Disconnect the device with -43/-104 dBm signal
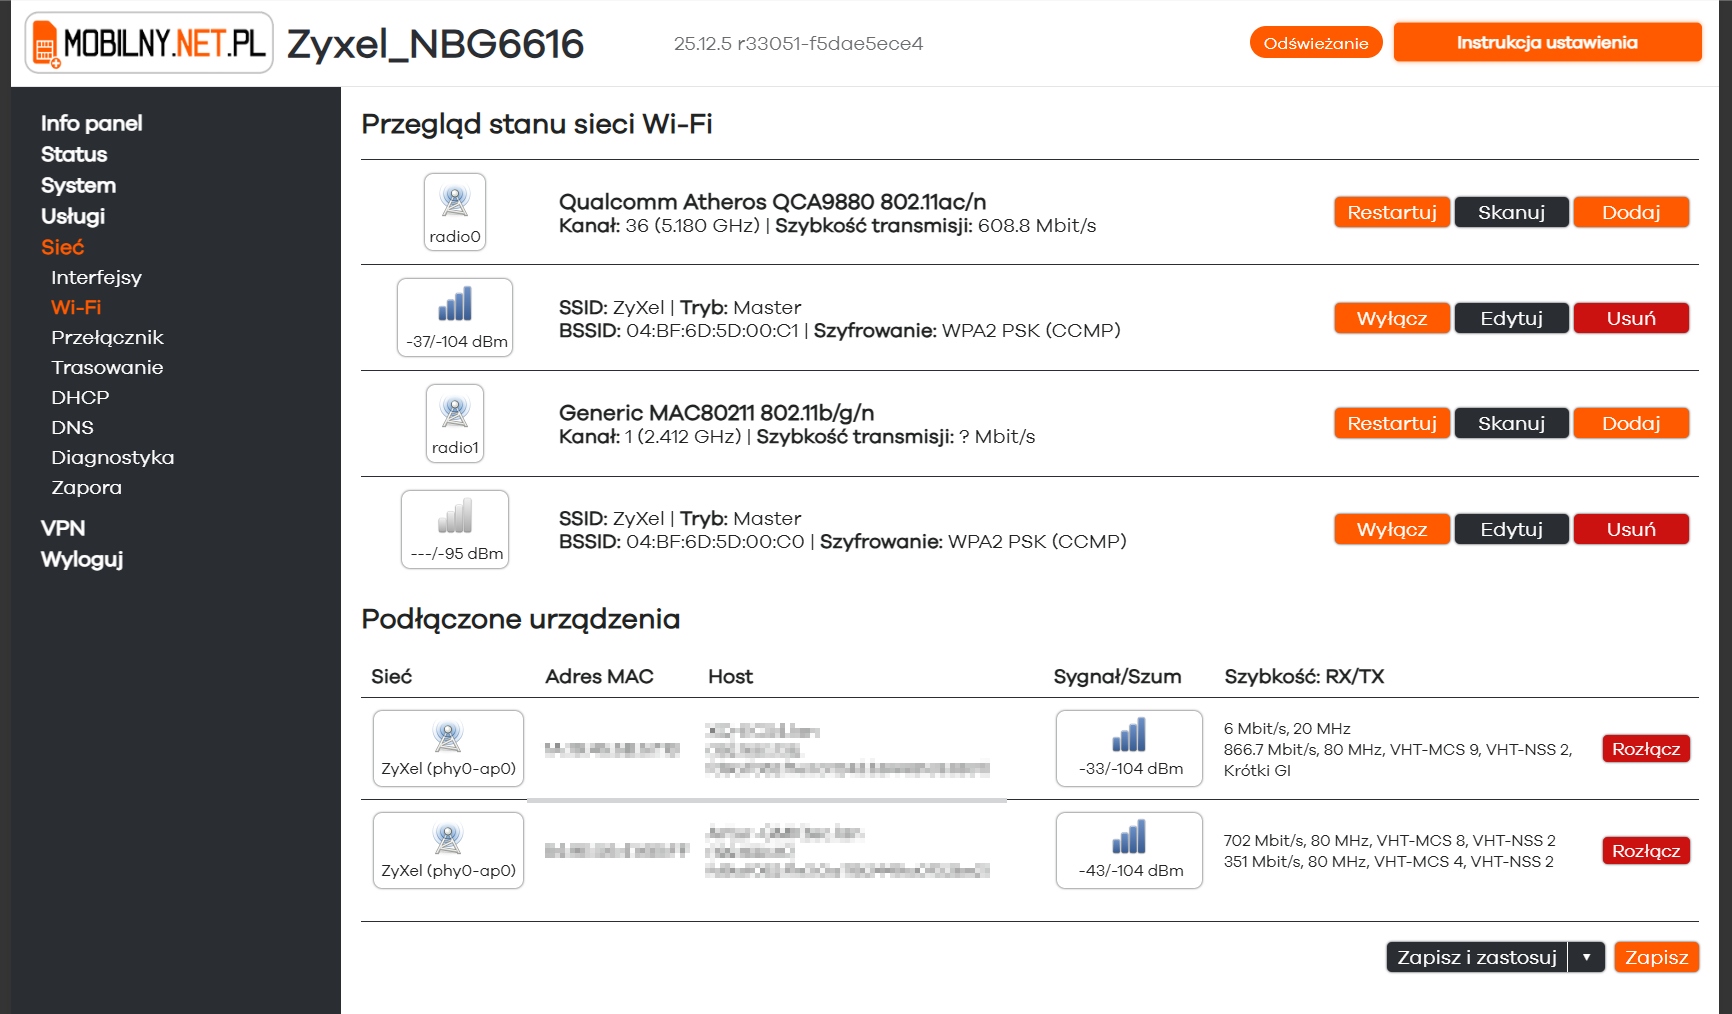 point(1646,851)
